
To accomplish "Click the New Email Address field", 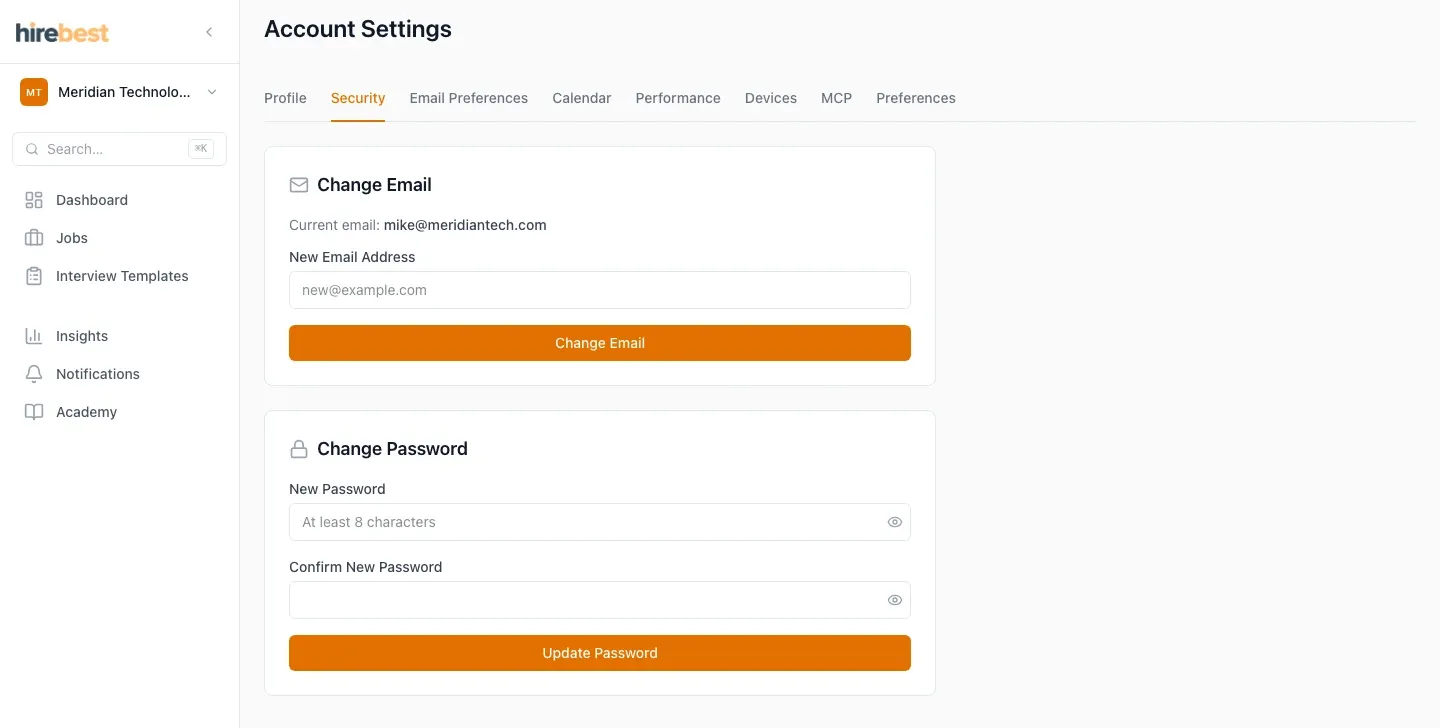I will coord(600,290).
